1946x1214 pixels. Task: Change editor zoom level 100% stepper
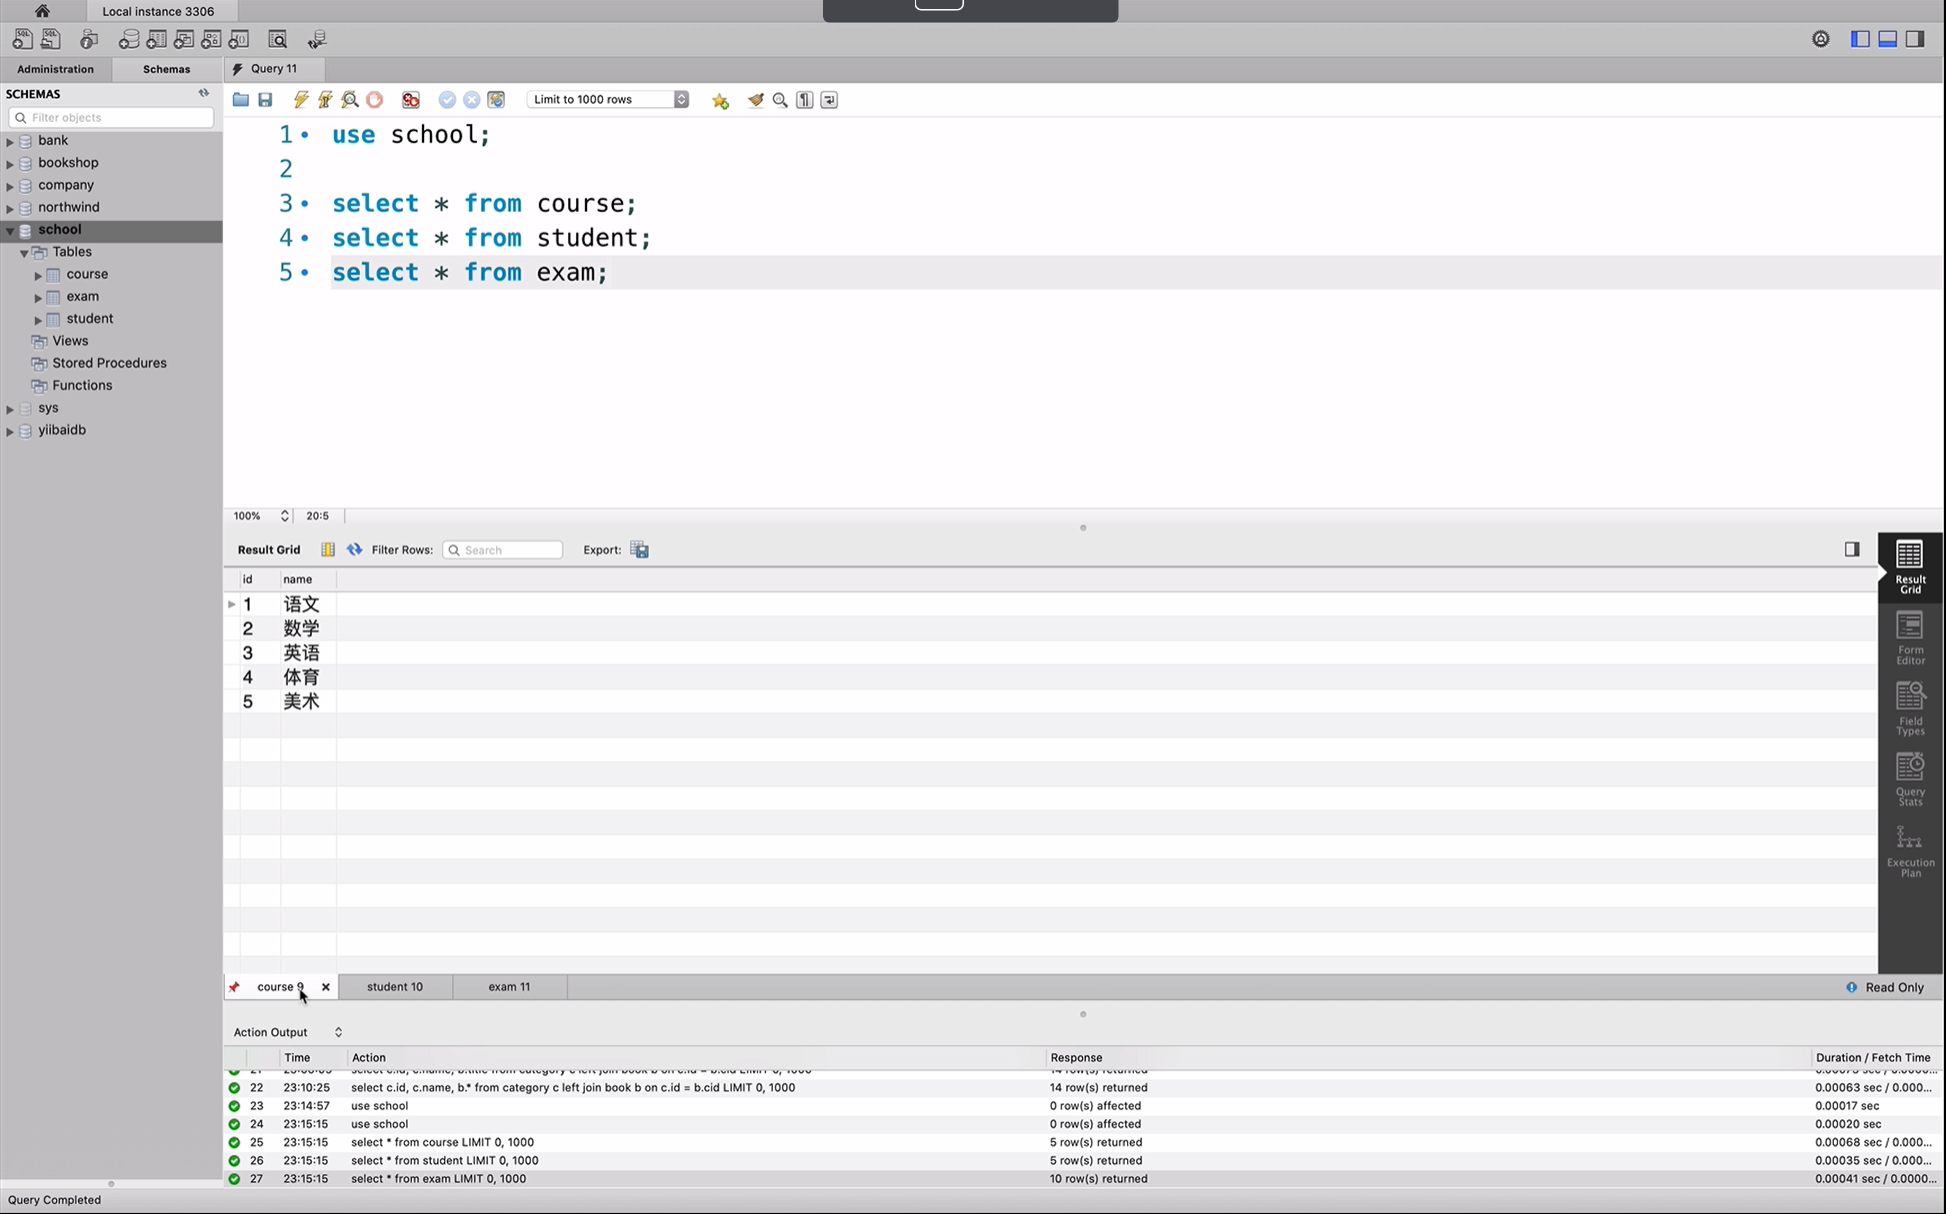coord(284,516)
